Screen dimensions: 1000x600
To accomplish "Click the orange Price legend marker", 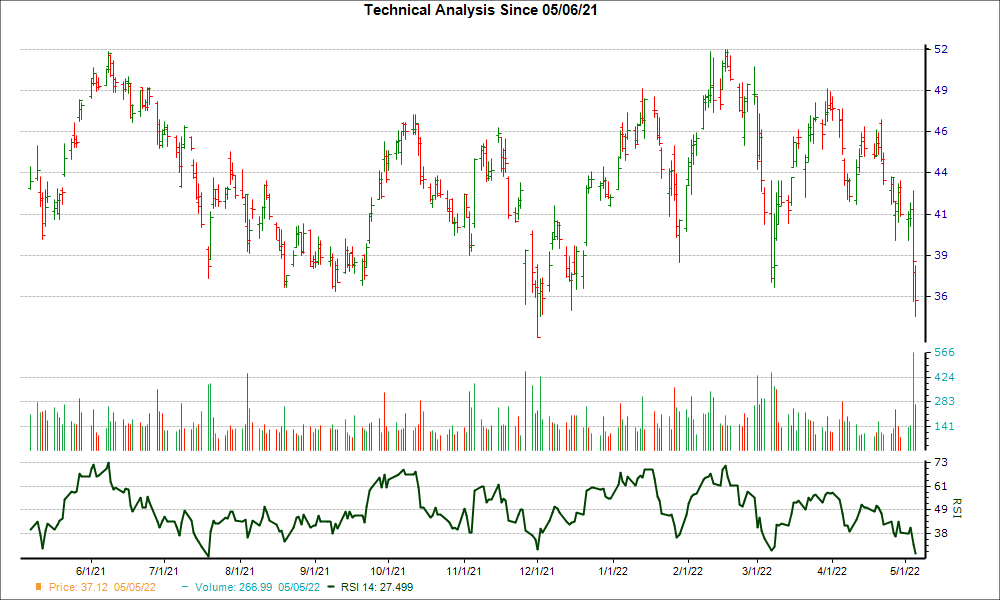I will click(x=39, y=587).
